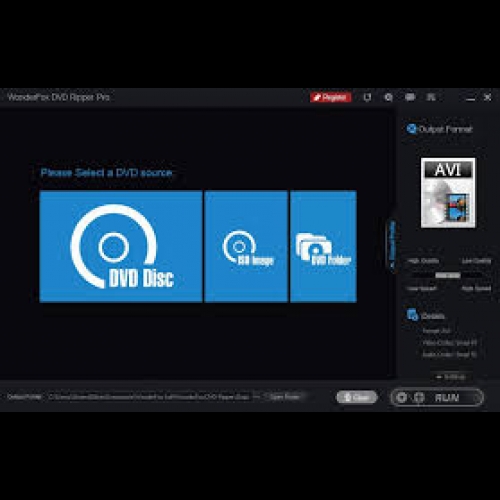Choose DVD Disc as the source
The height and width of the screenshot is (500, 500).
(x=121, y=247)
